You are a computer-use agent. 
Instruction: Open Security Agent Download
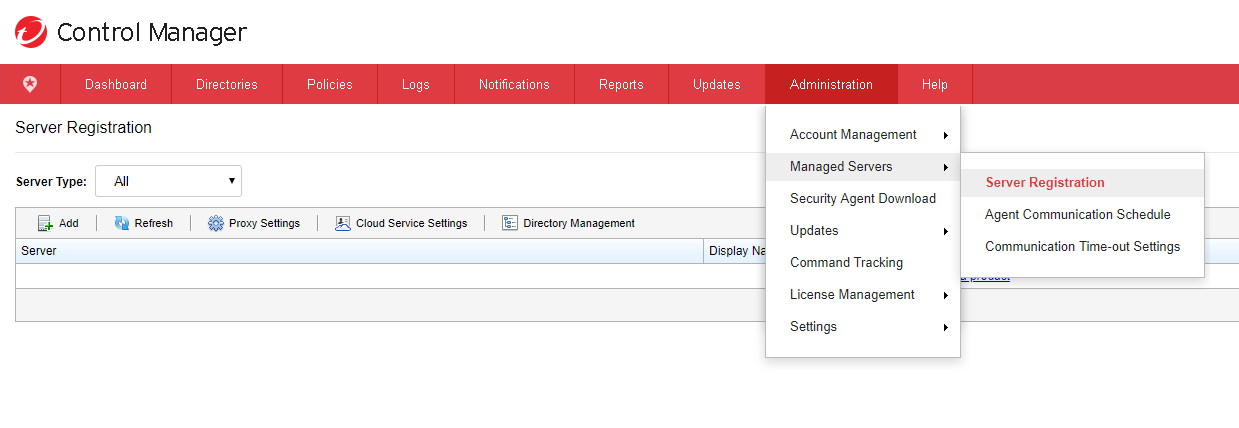tap(862, 199)
